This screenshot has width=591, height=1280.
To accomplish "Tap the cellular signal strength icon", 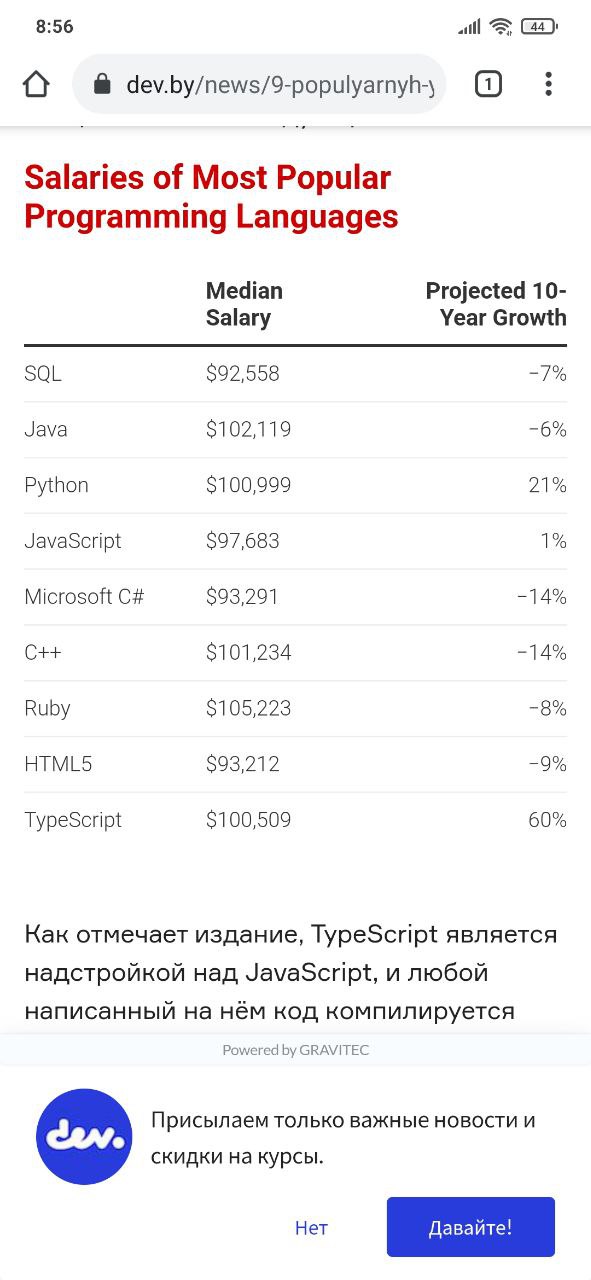I will (x=469, y=27).
